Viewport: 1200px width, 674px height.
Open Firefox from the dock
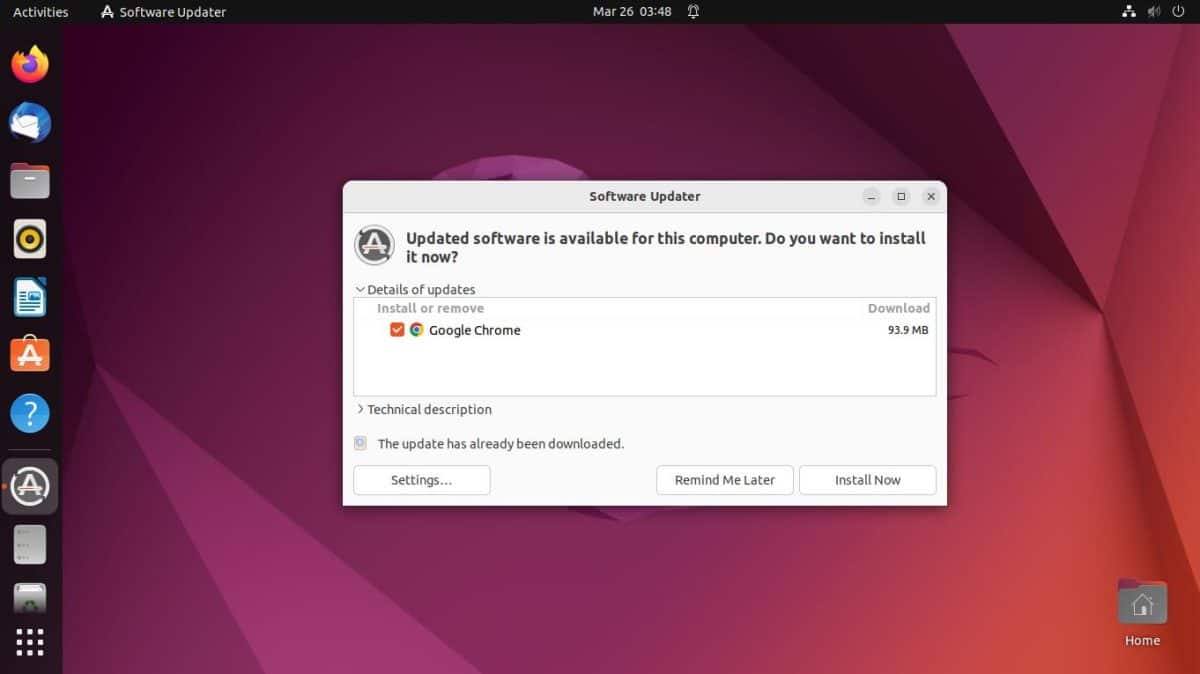point(30,65)
